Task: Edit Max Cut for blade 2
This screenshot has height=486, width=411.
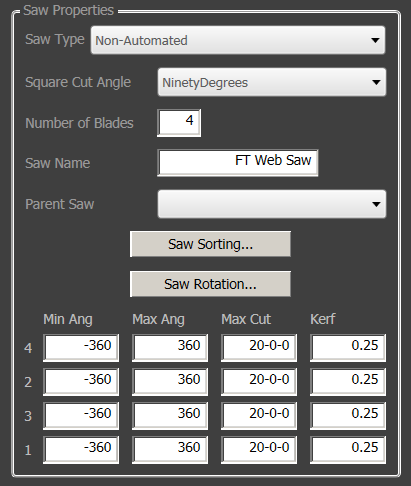Action: [x=259, y=382]
